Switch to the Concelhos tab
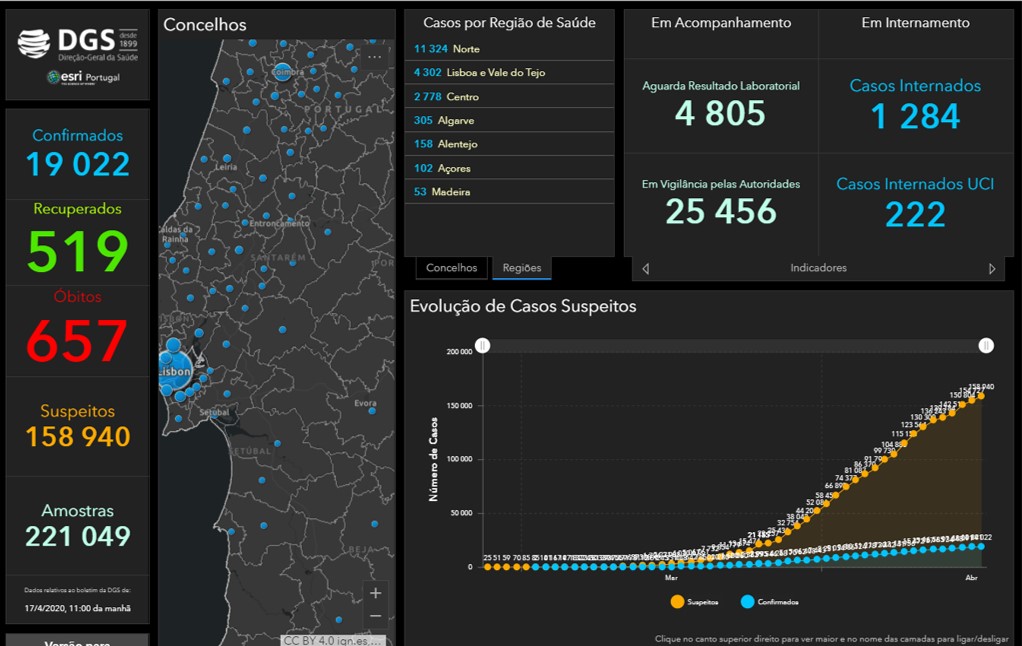This screenshot has width=1022, height=646. click(452, 268)
